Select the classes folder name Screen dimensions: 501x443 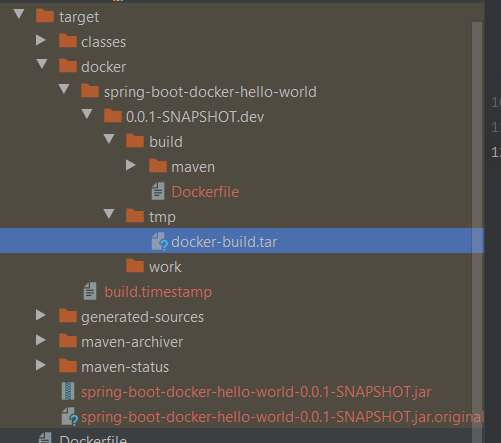coord(104,42)
